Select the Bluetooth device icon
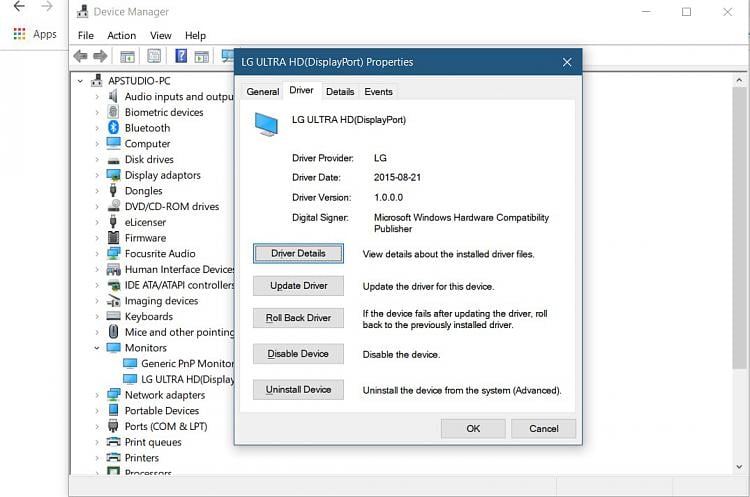750x497 pixels. pos(113,127)
